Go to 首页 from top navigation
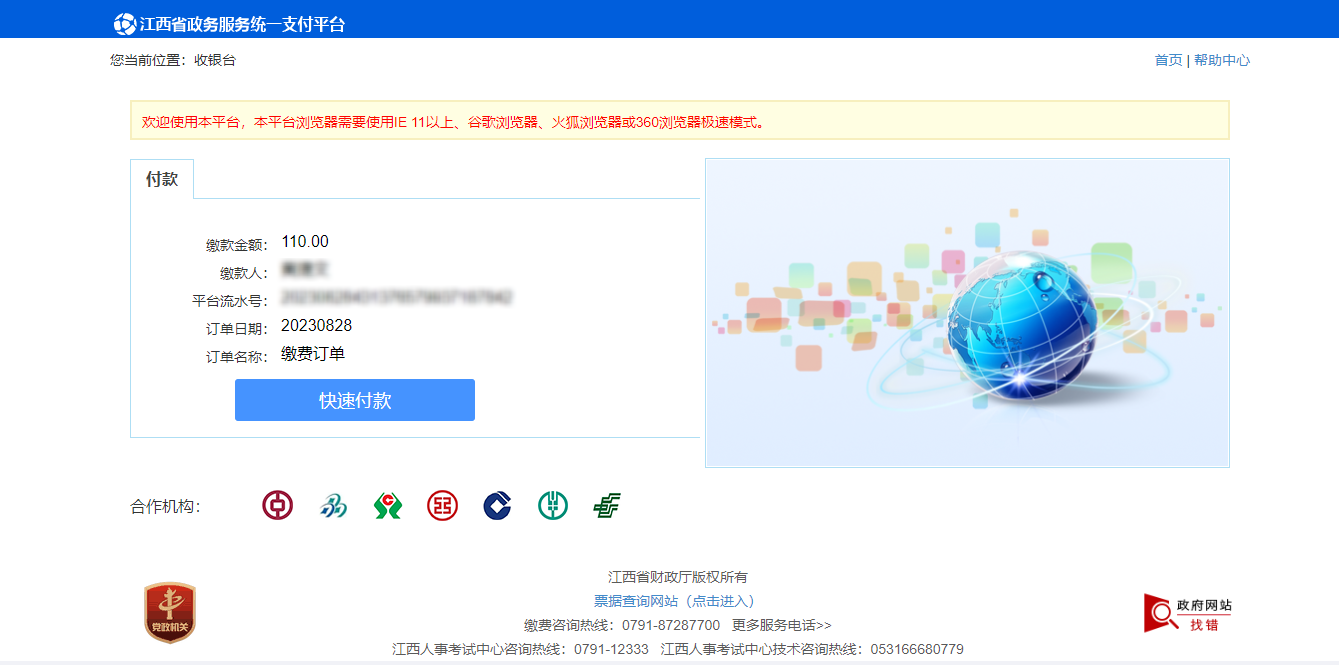This screenshot has height=665, width=1339. 1168,60
